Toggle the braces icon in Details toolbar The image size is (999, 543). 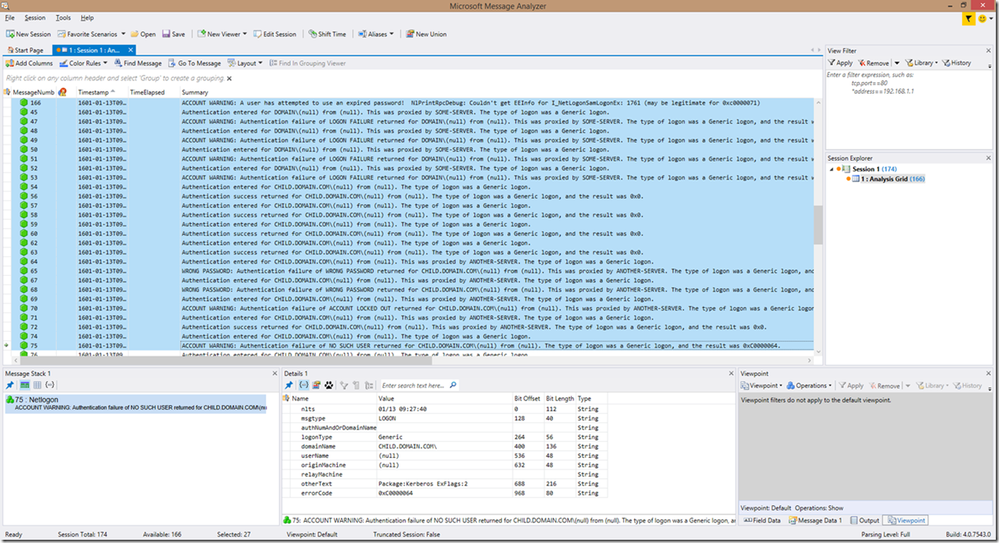click(303, 385)
